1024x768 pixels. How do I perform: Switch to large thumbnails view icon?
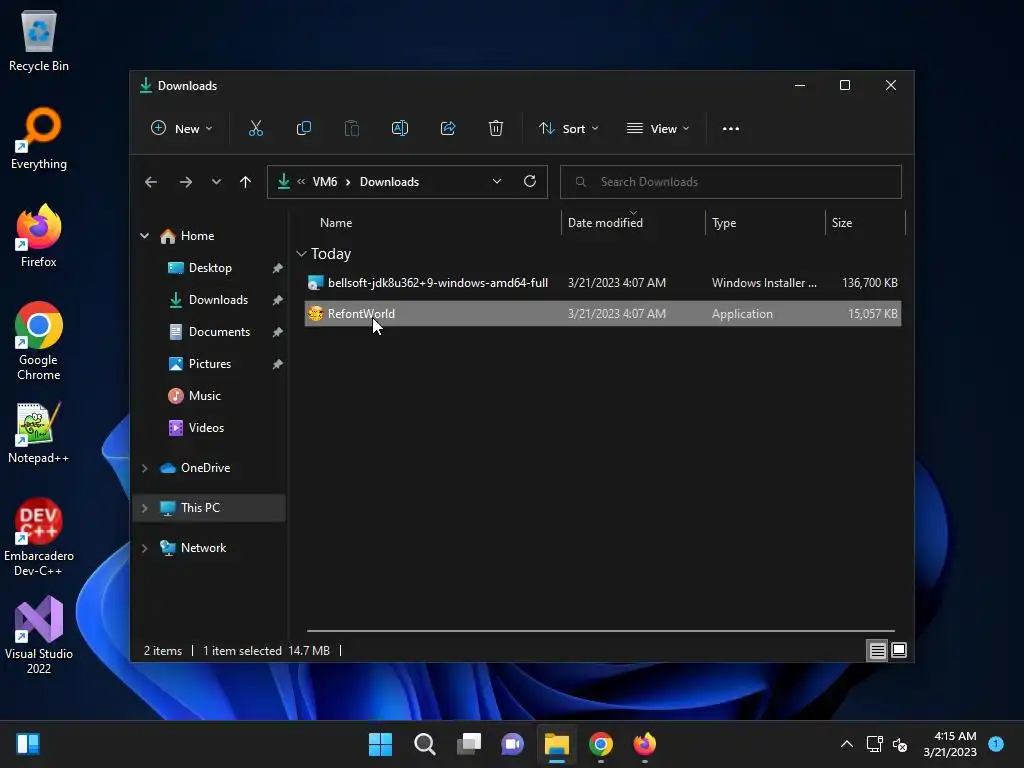click(899, 650)
